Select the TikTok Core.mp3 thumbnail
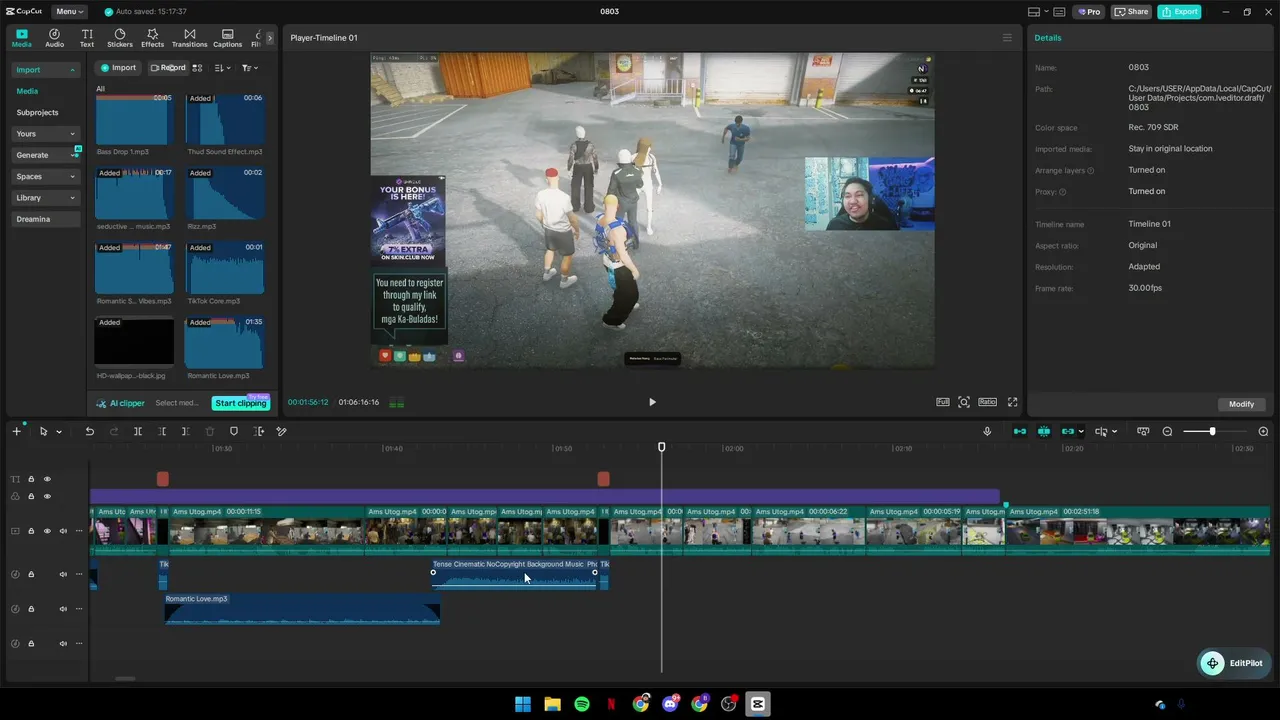1280x720 pixels. click(x=225, y=268)
